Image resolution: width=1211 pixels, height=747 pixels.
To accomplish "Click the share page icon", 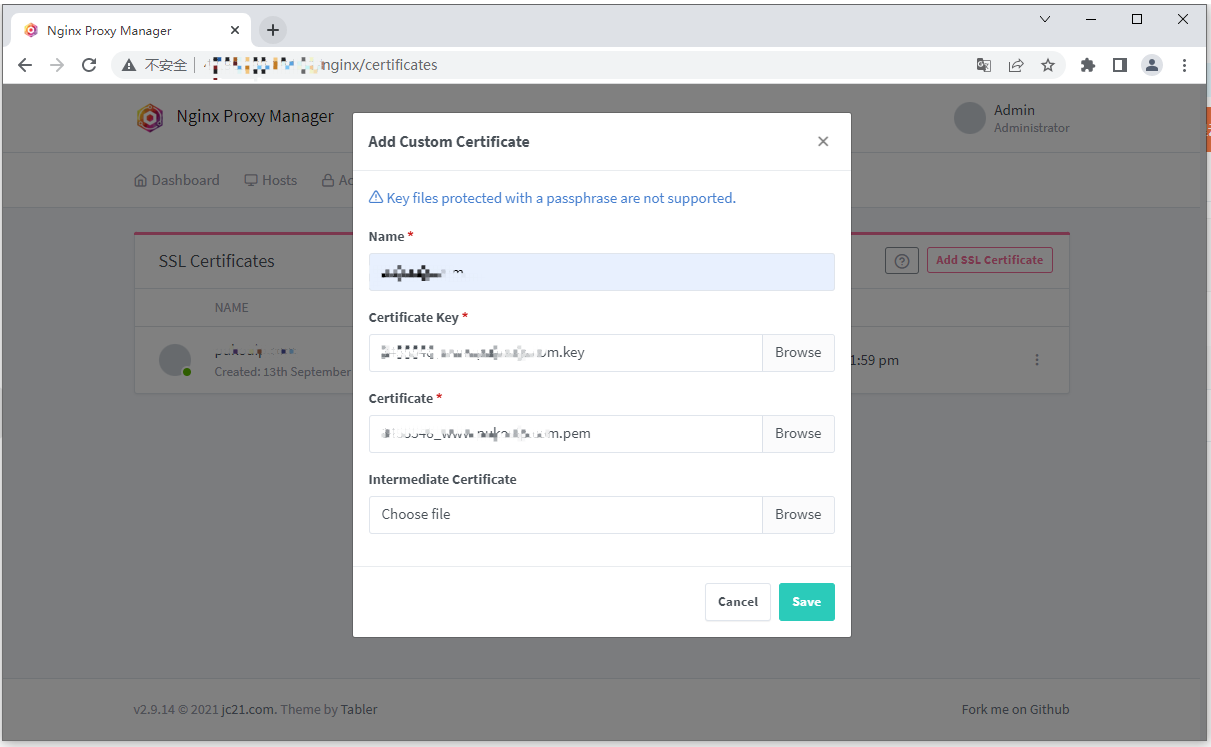I will (1016, 65).
